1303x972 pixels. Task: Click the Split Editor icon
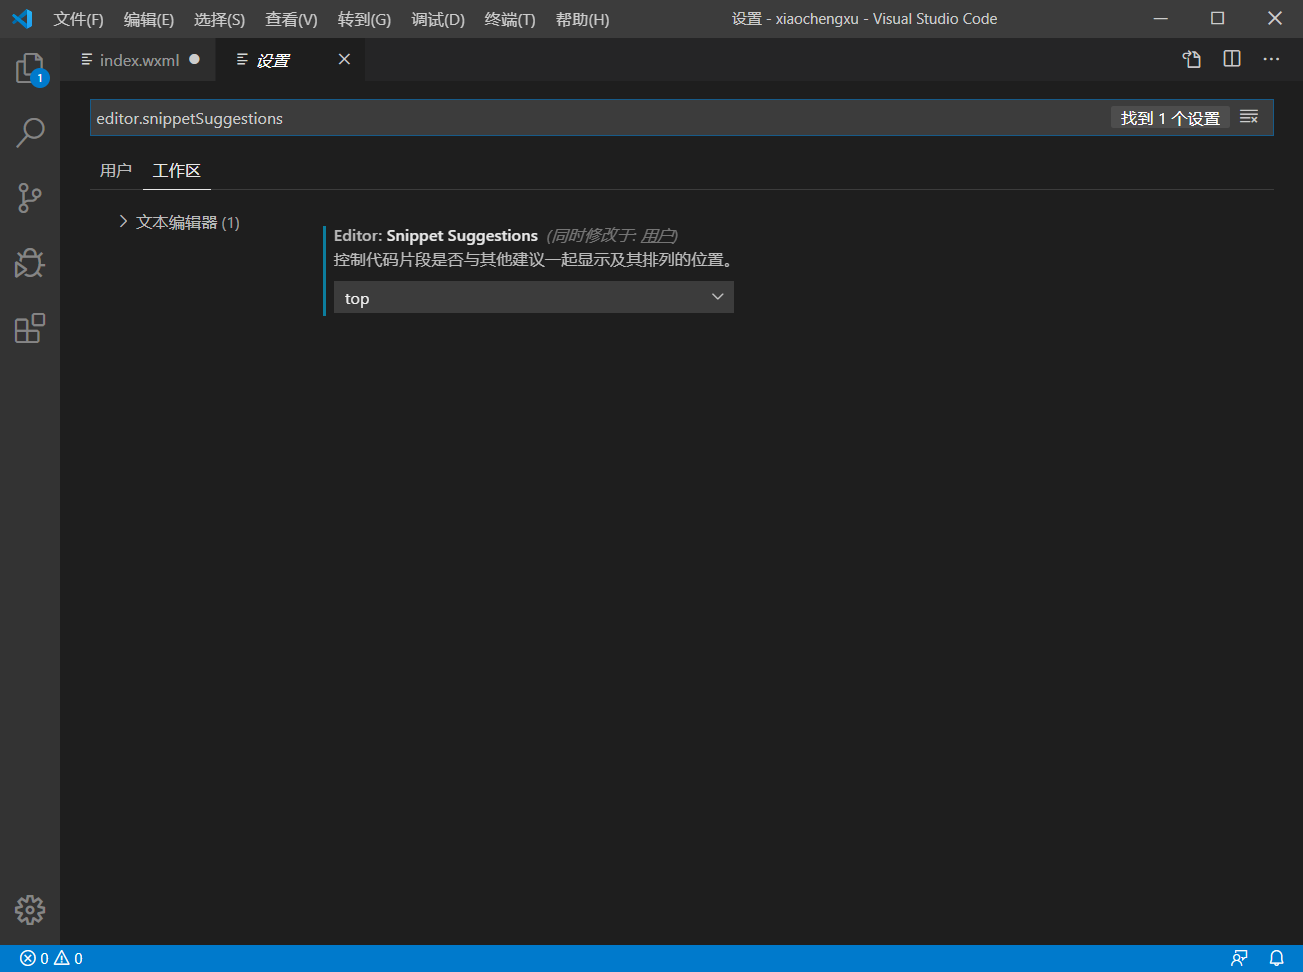(1231, 59)
